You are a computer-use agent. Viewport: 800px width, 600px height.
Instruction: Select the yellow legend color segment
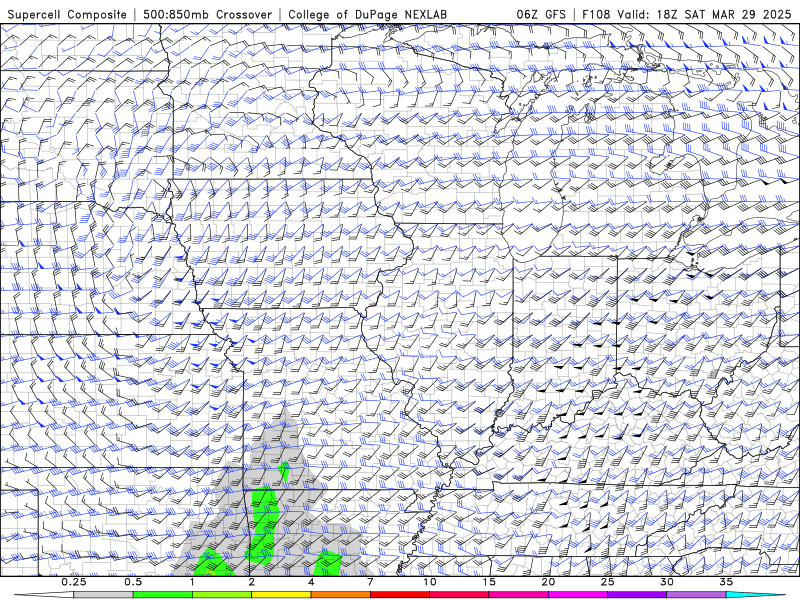[x=281, y=595]
